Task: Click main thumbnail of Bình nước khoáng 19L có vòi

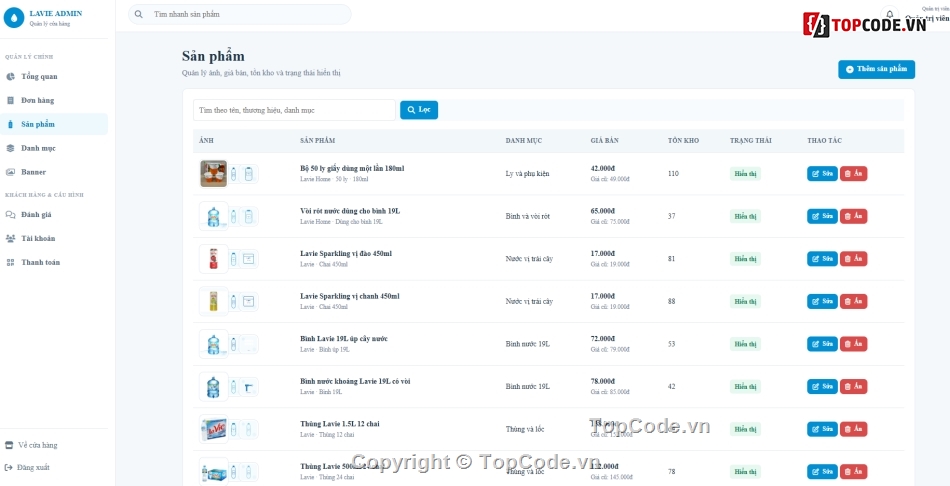Action: (x=213, y=387)
